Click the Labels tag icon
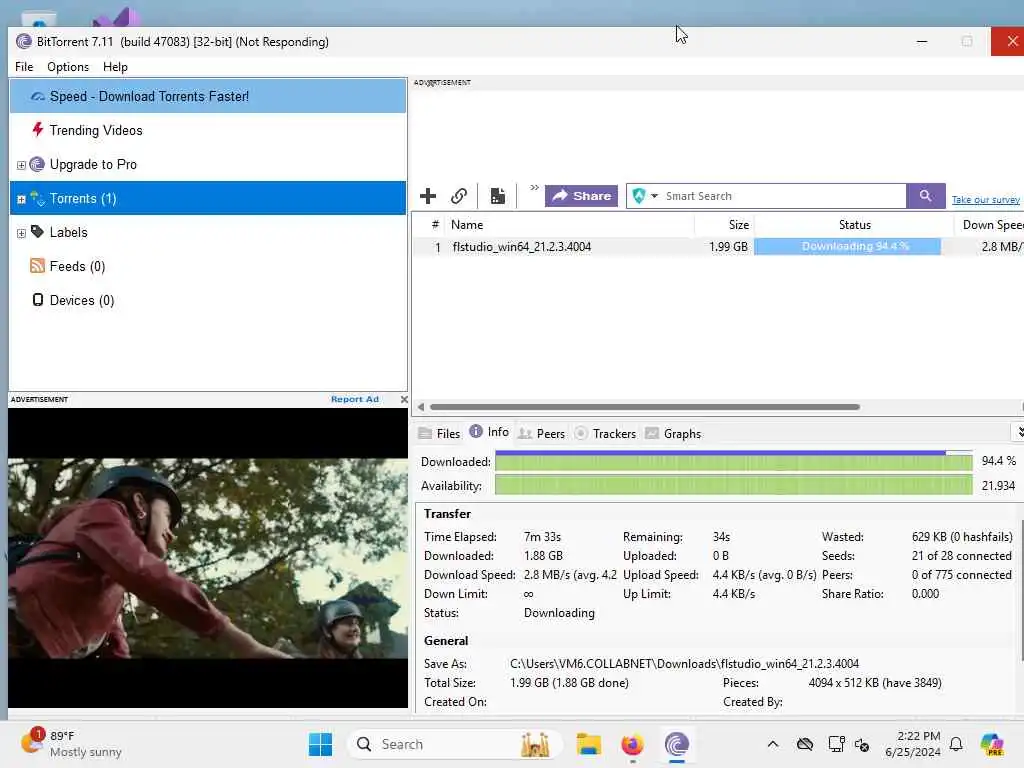This screenshot has width=1024, height=768. [x=38, y=232]
